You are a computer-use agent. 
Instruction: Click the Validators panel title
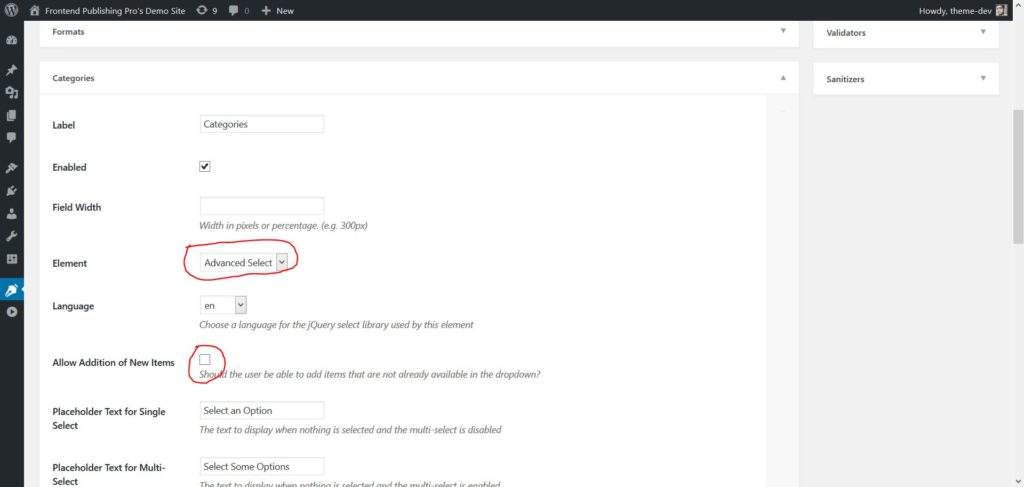point(846,32)
